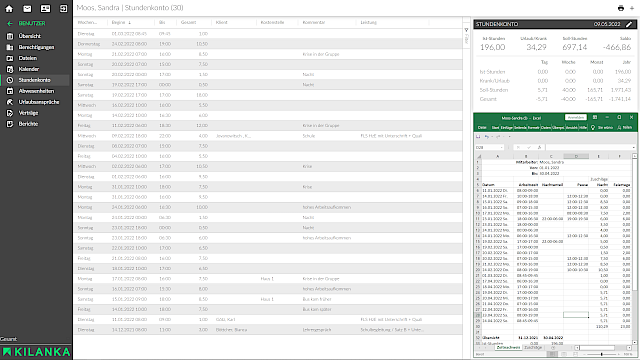640x360 pixels.
Task: Edit the Stundenkonto panel with the pencil icon
Action: 629,24
